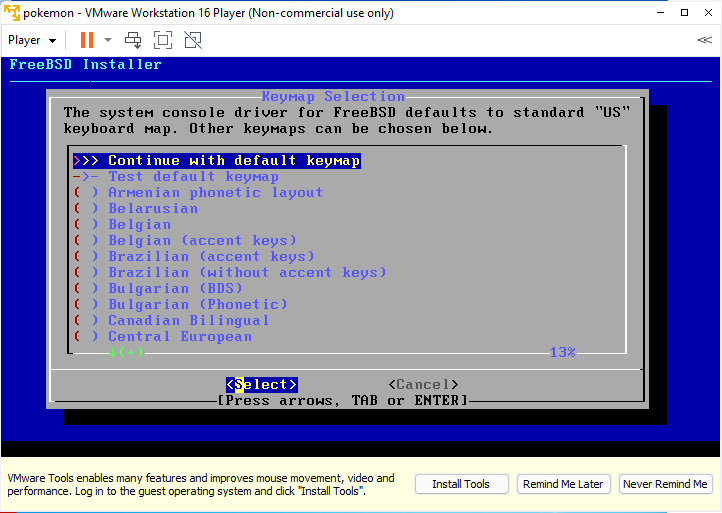Screen dimensions: 722x513
Task: Close the VMware Player window
Action: pyautogui.click(x=709, y=12)
